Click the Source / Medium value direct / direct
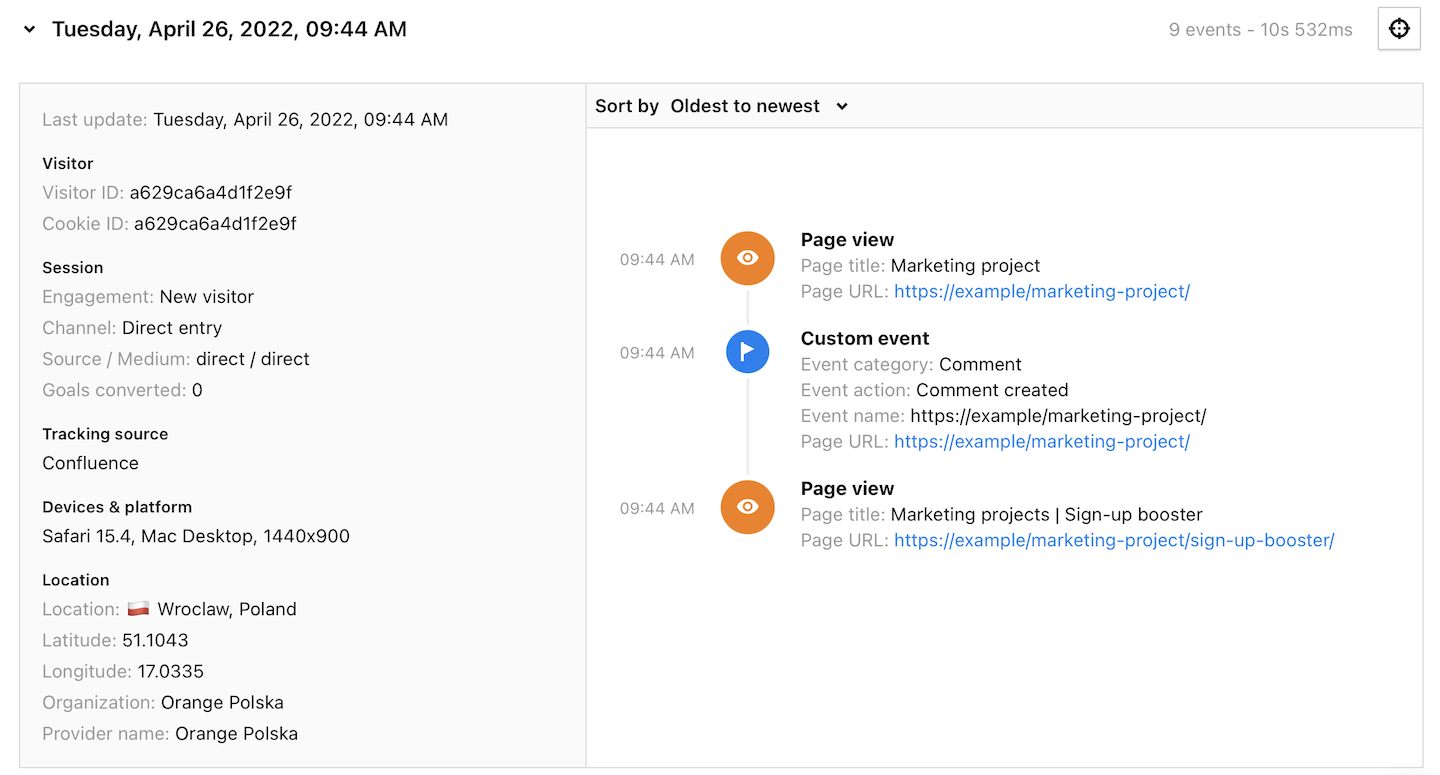The image size is (1440, 775). click(x=253, y=359)
